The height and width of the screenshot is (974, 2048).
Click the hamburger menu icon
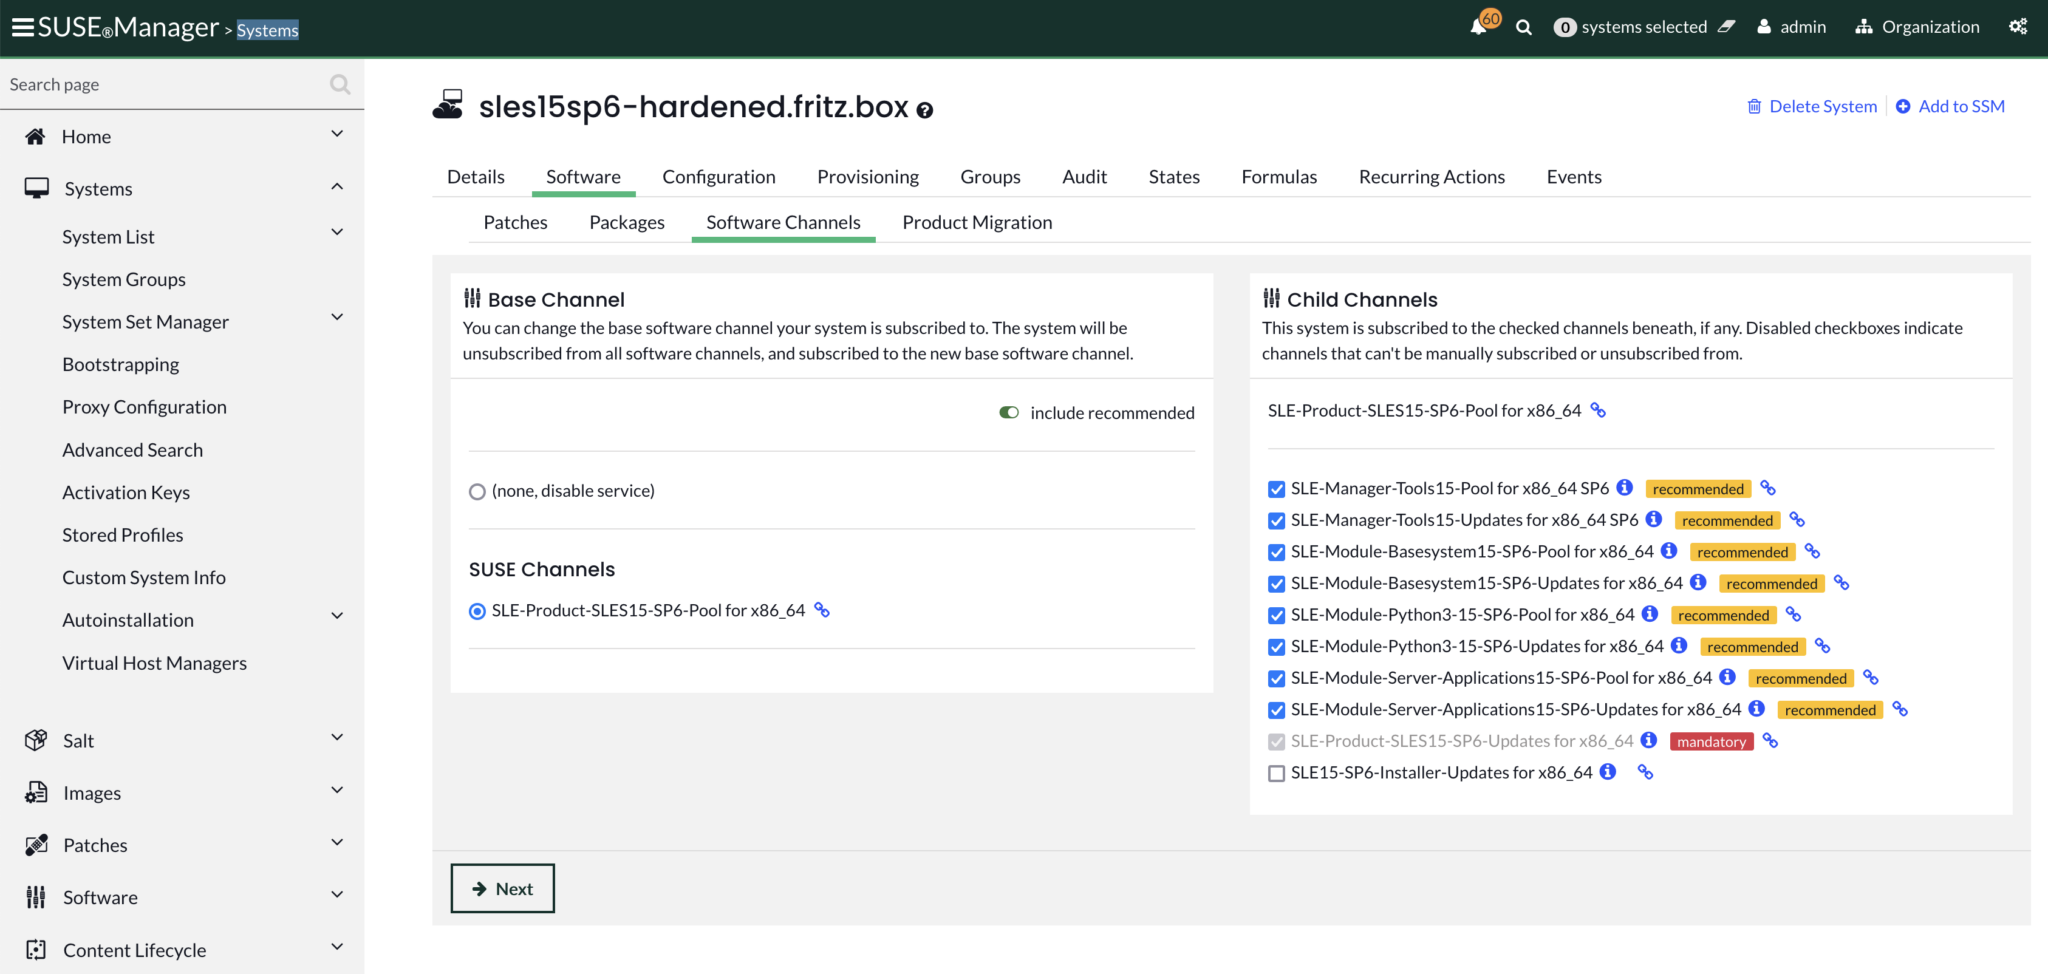[x=22, y=27]
